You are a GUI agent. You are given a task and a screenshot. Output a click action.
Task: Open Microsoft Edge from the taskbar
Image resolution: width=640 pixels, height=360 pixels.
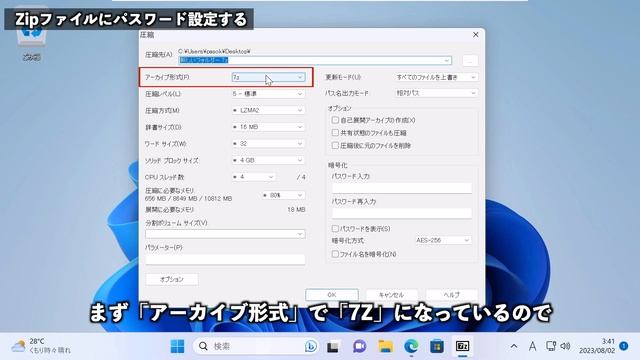411,346
